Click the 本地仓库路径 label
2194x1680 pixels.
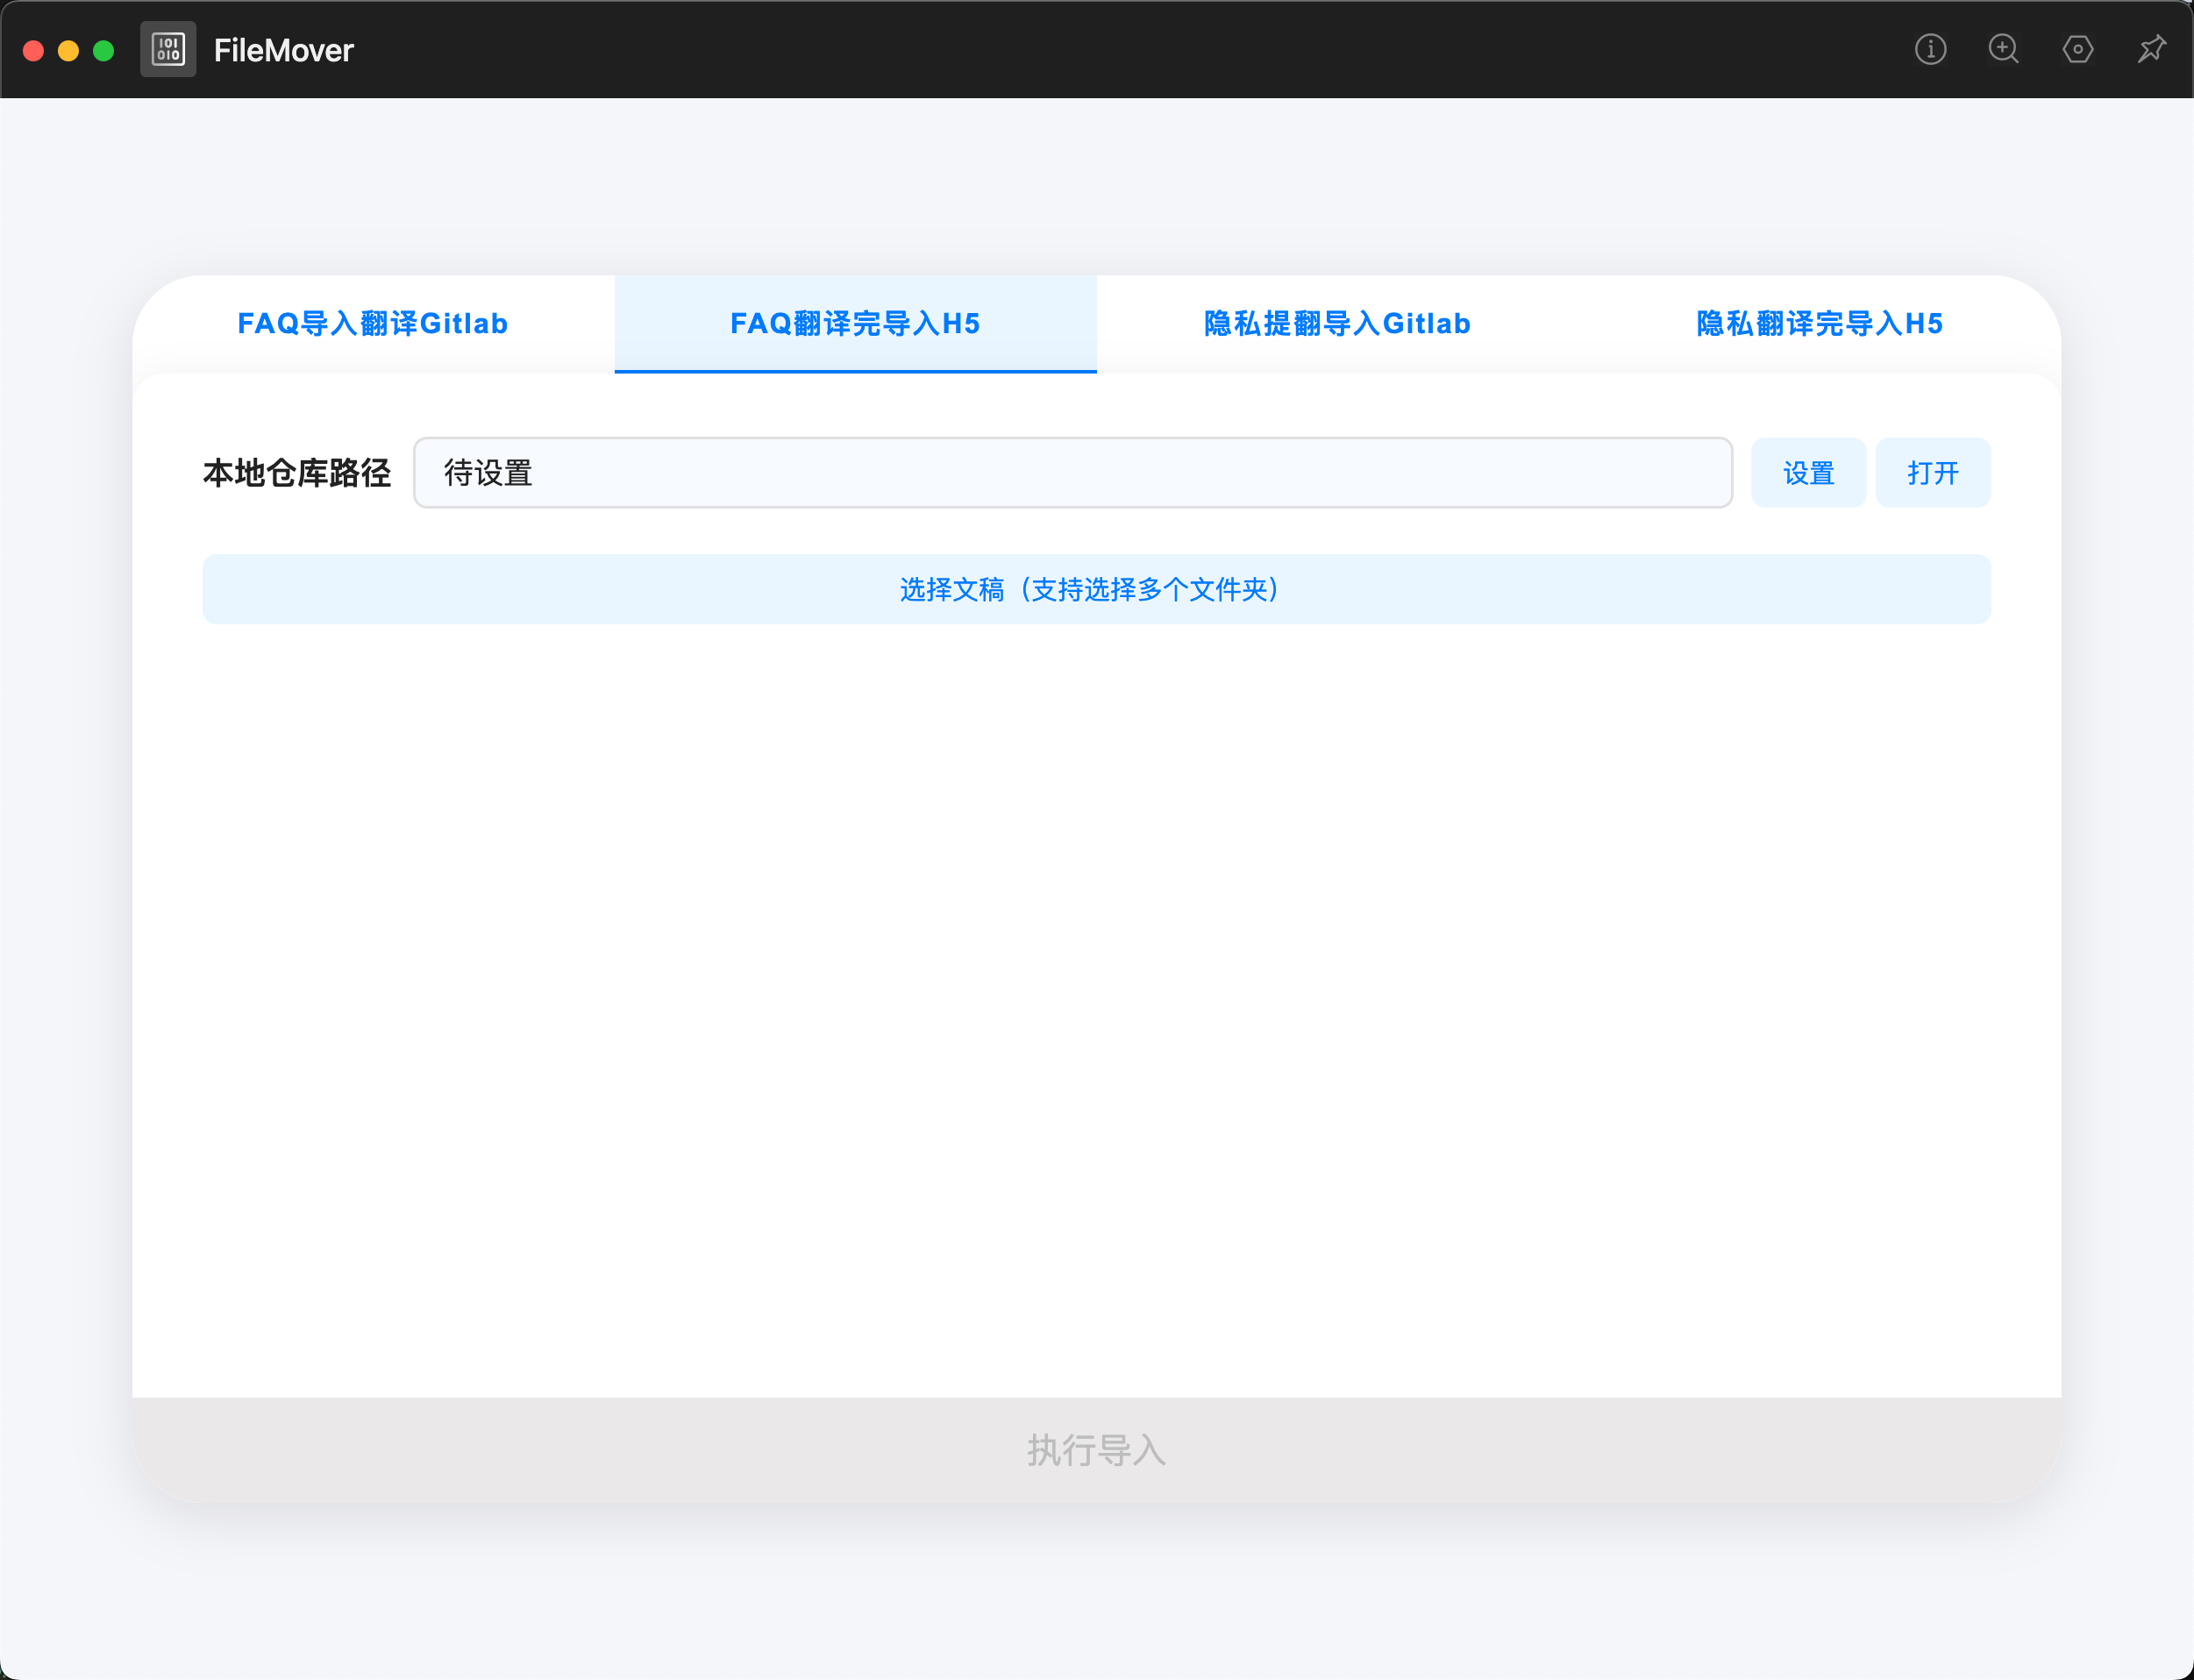[297, 473]
